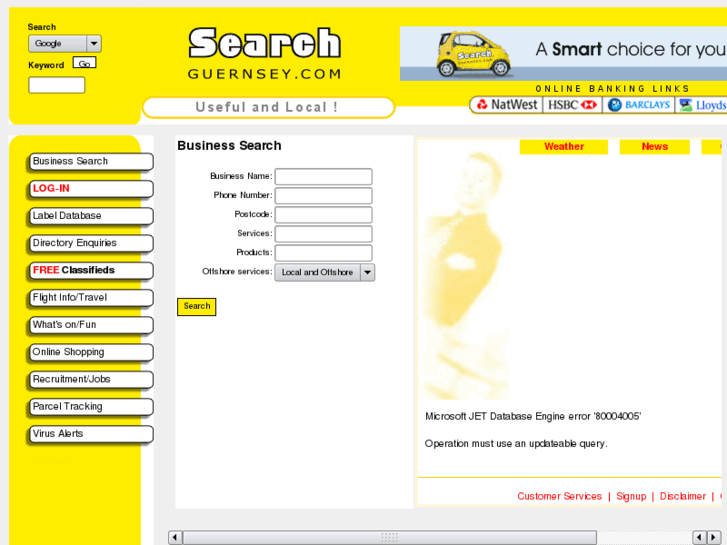Switch to the News tab
Image resolution: width=727 pixels, height=545 pixels.
pos(655,147)
